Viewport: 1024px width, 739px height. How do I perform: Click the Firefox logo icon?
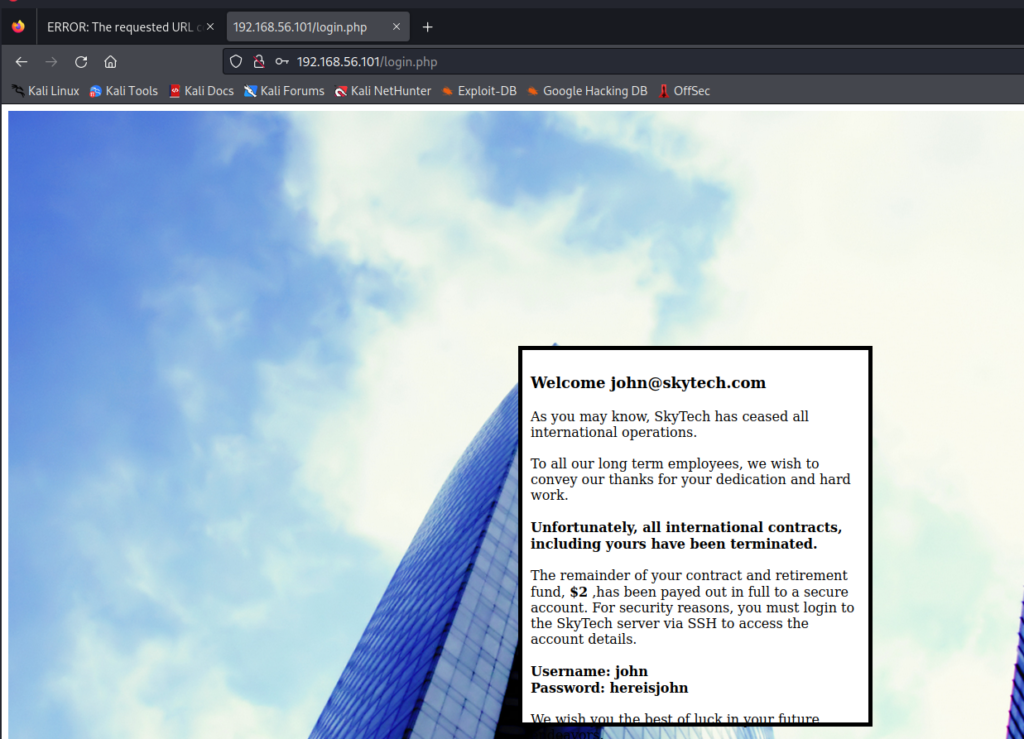click(x=18, y=27)
